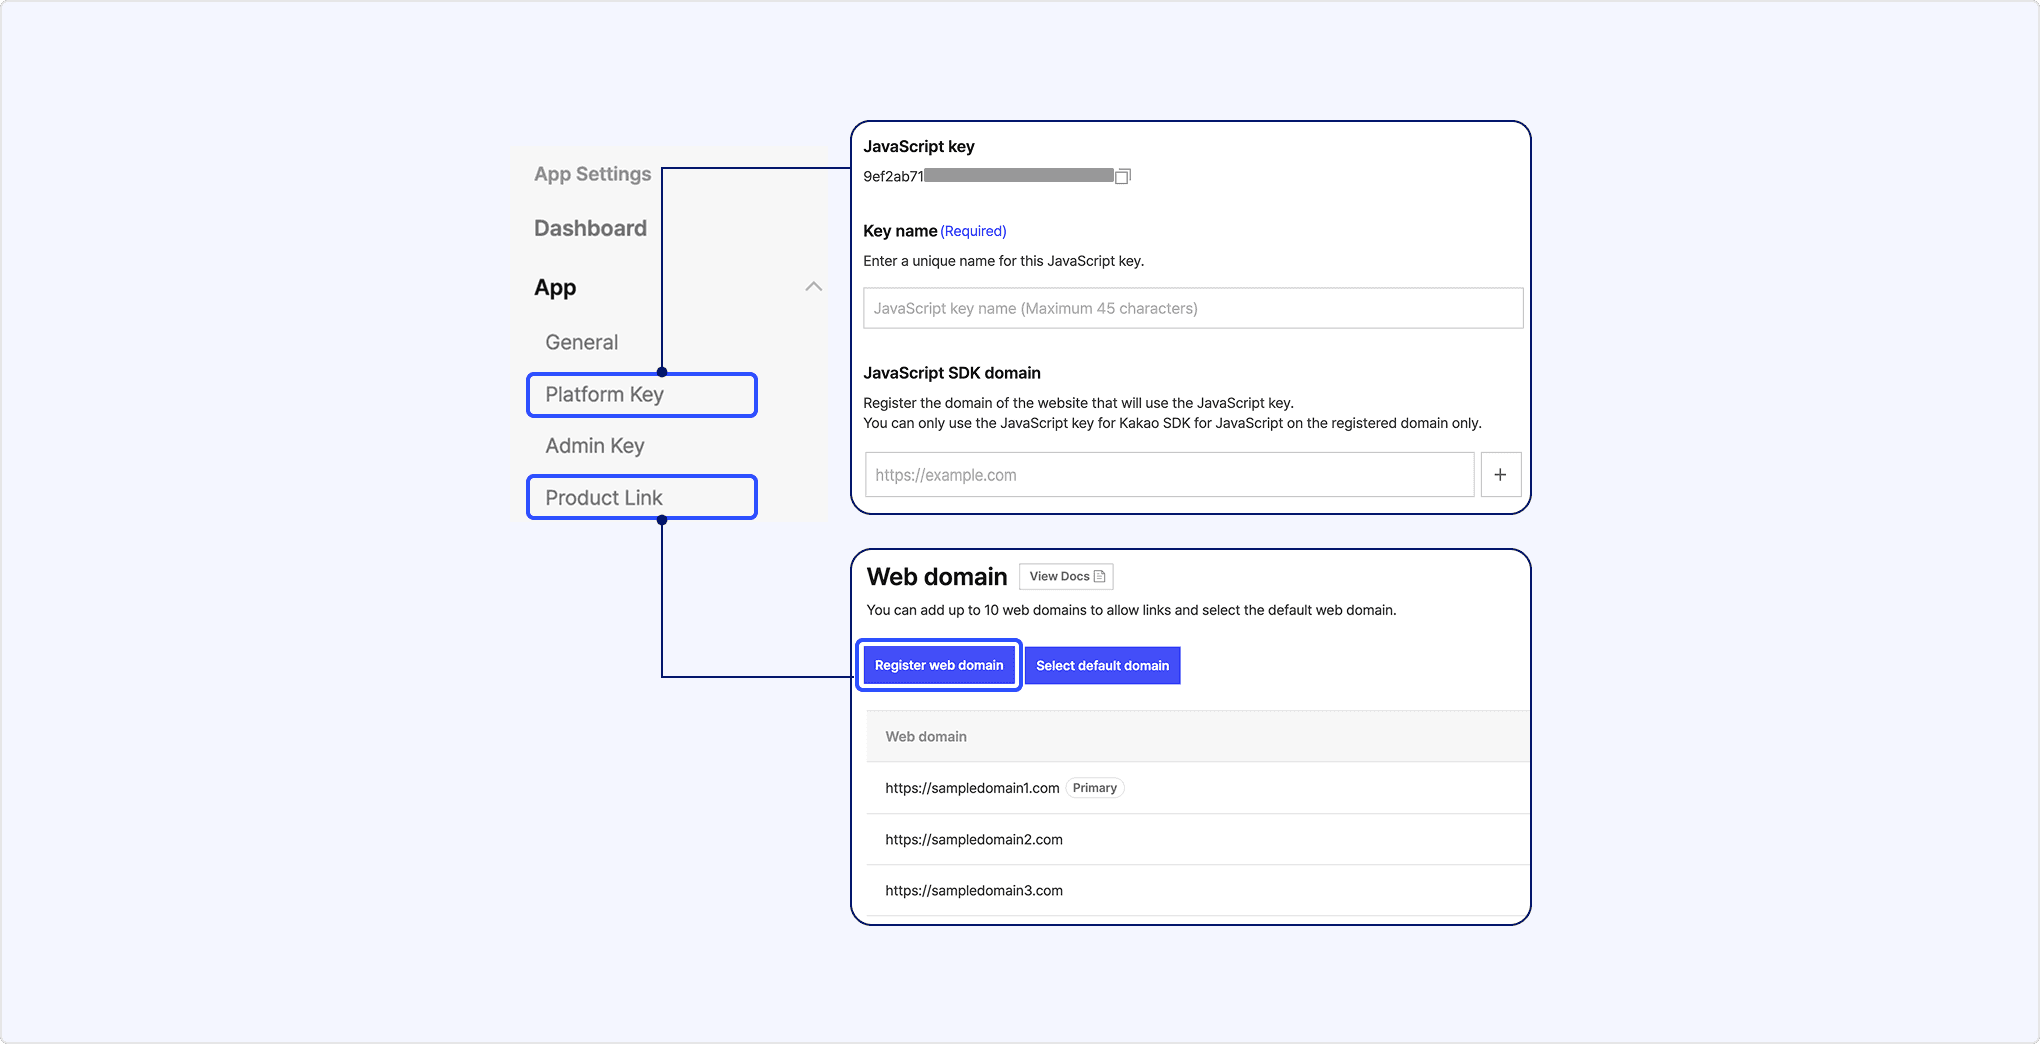
Task: Open the Dashboard menu item
Action: (x=590, y=228)
